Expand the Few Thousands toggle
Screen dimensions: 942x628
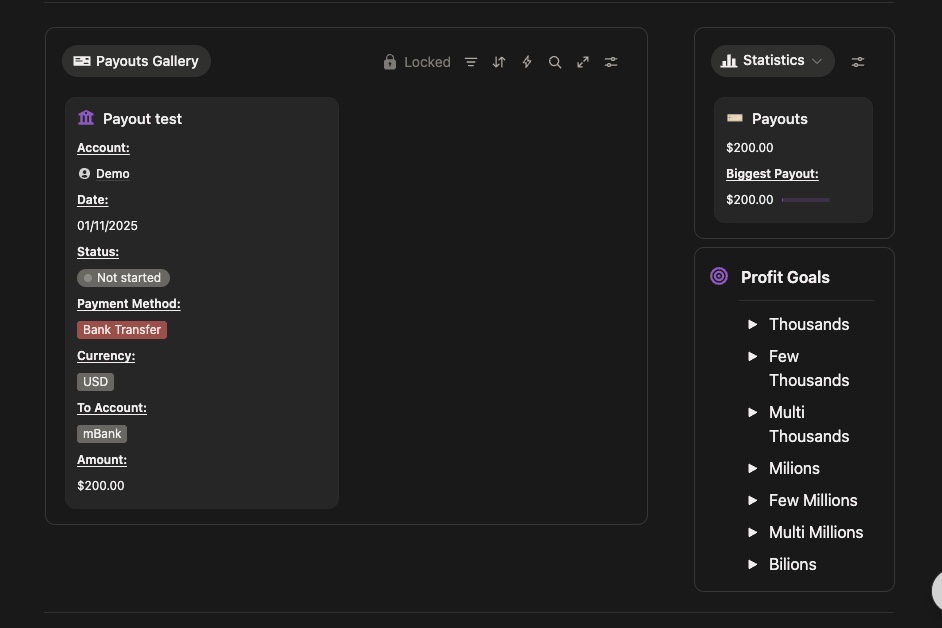coord(753,356)
